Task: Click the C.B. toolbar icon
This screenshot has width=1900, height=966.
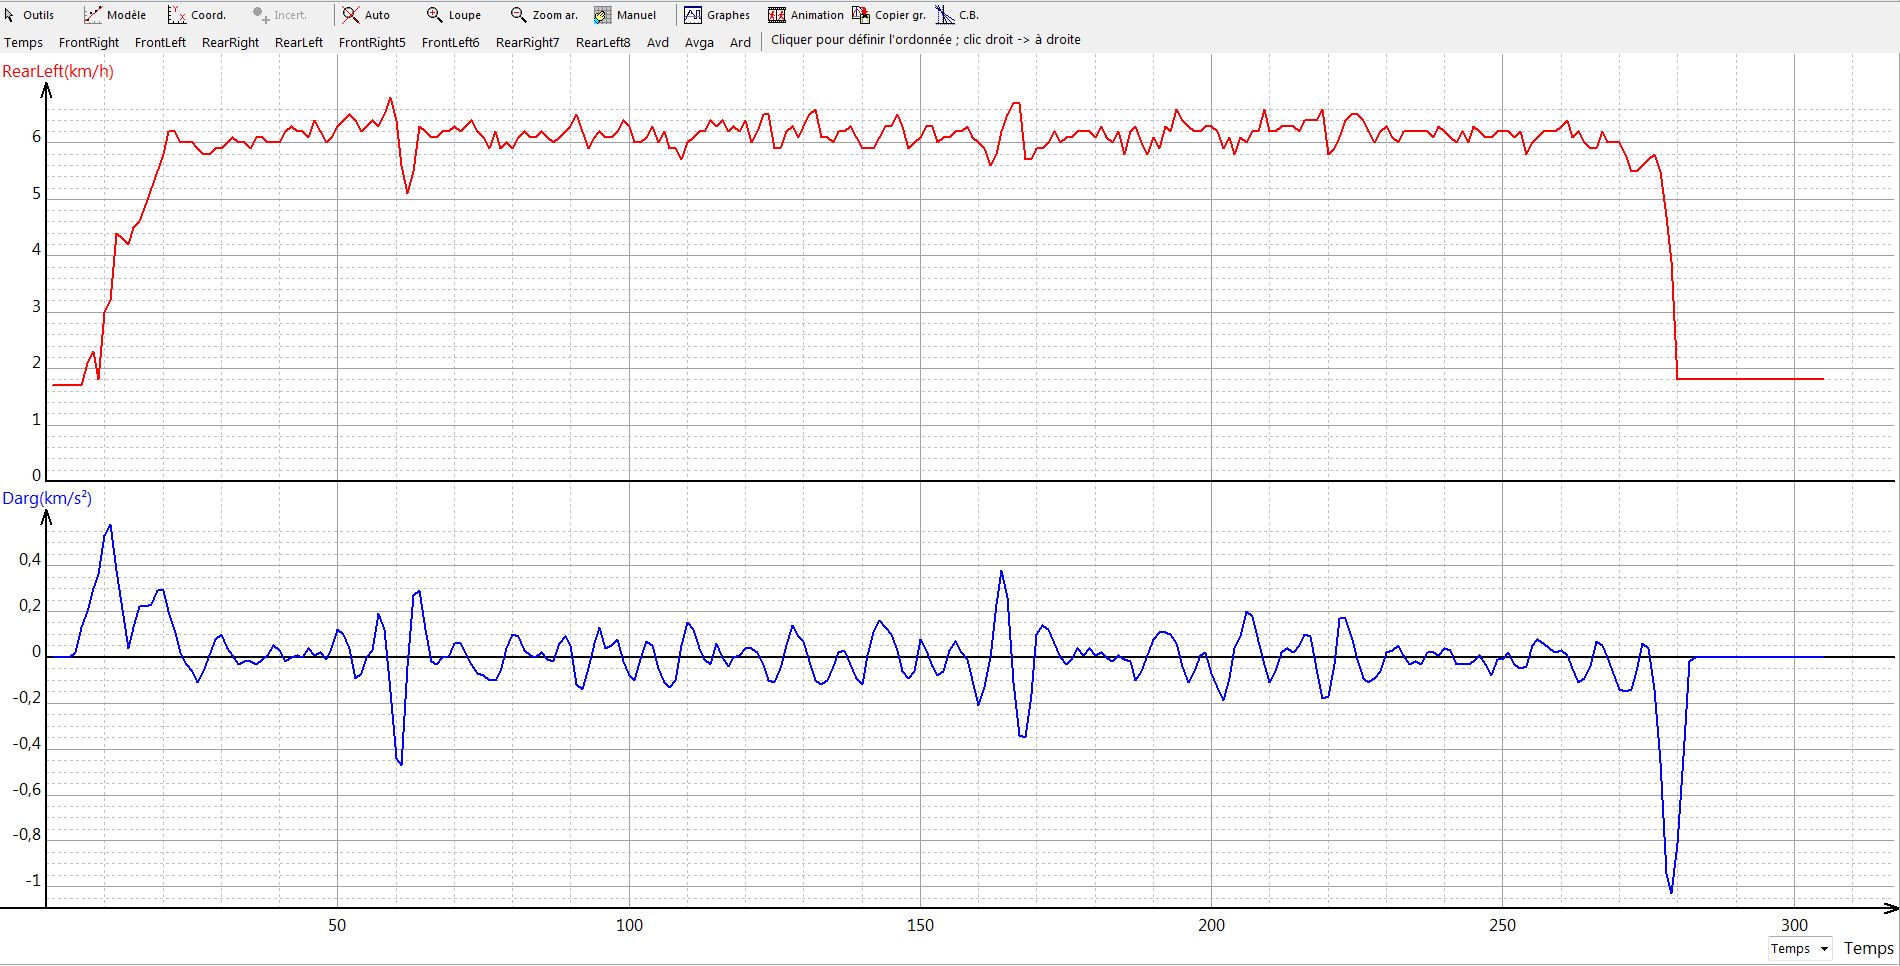Action: pyautogui.click(x=957, y=15)
